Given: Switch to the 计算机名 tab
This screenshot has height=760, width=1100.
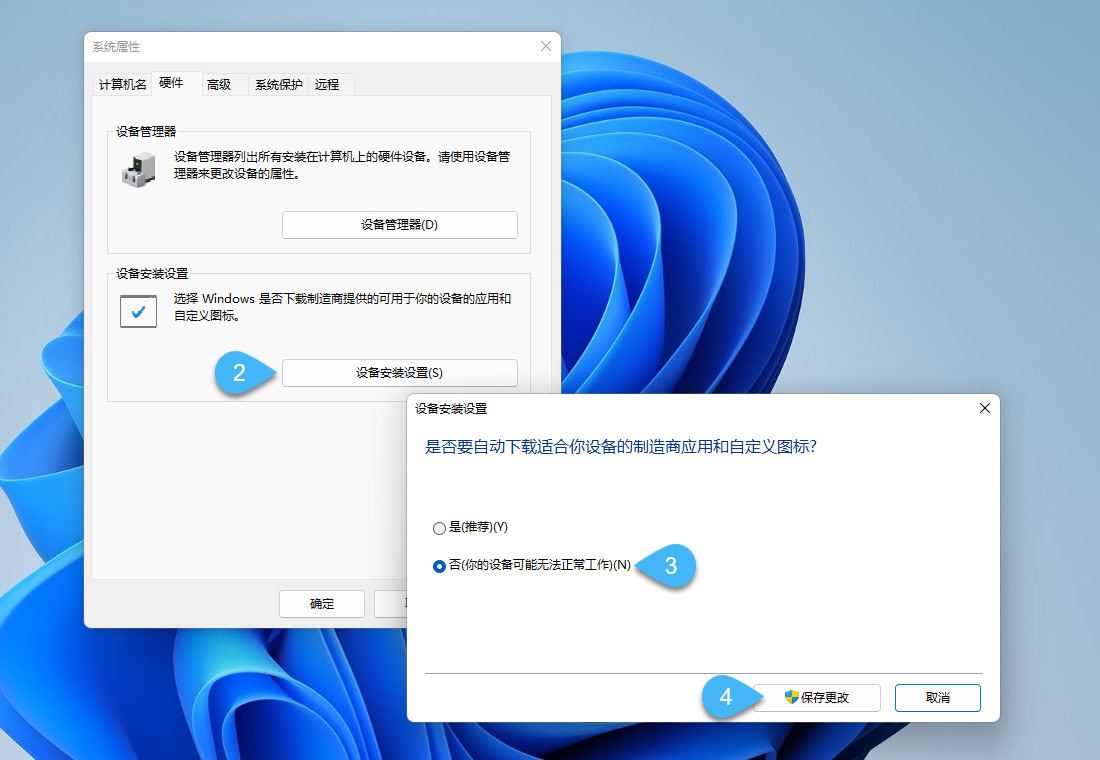Looking at the screenshot, I should point(121,84).
